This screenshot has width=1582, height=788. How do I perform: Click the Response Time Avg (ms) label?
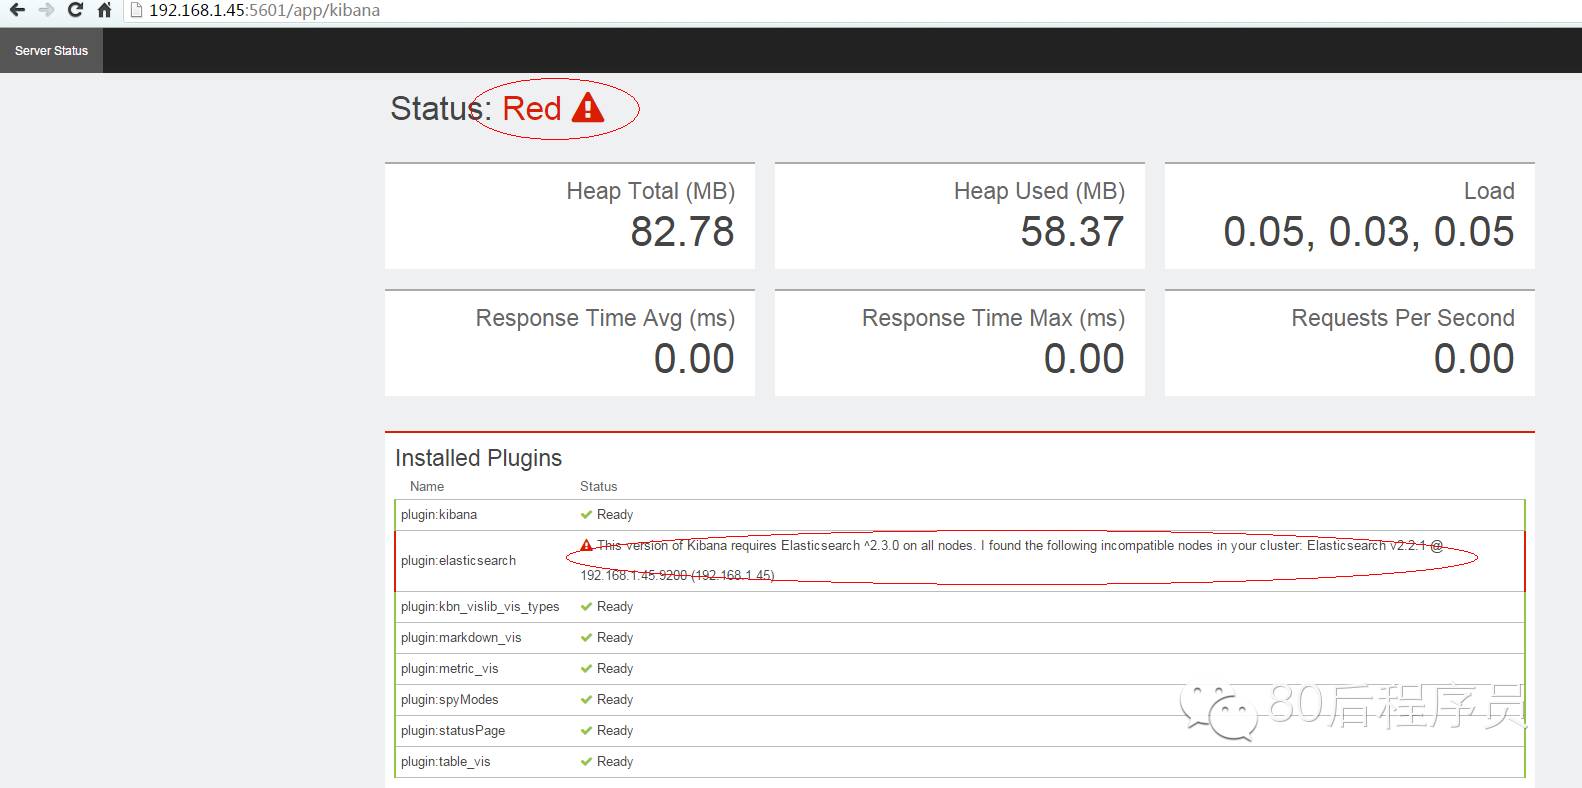tap(605, 318)
